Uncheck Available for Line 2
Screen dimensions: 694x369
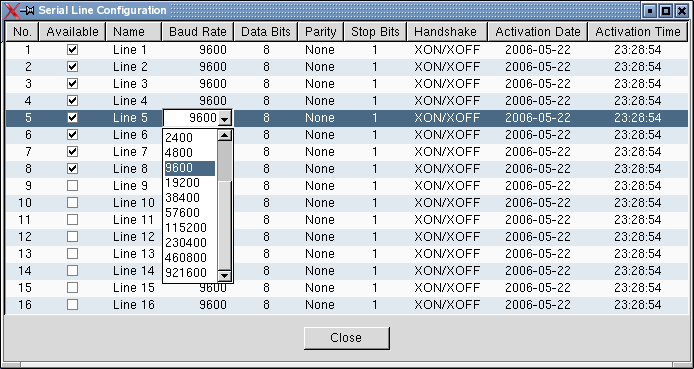[72, 67]
